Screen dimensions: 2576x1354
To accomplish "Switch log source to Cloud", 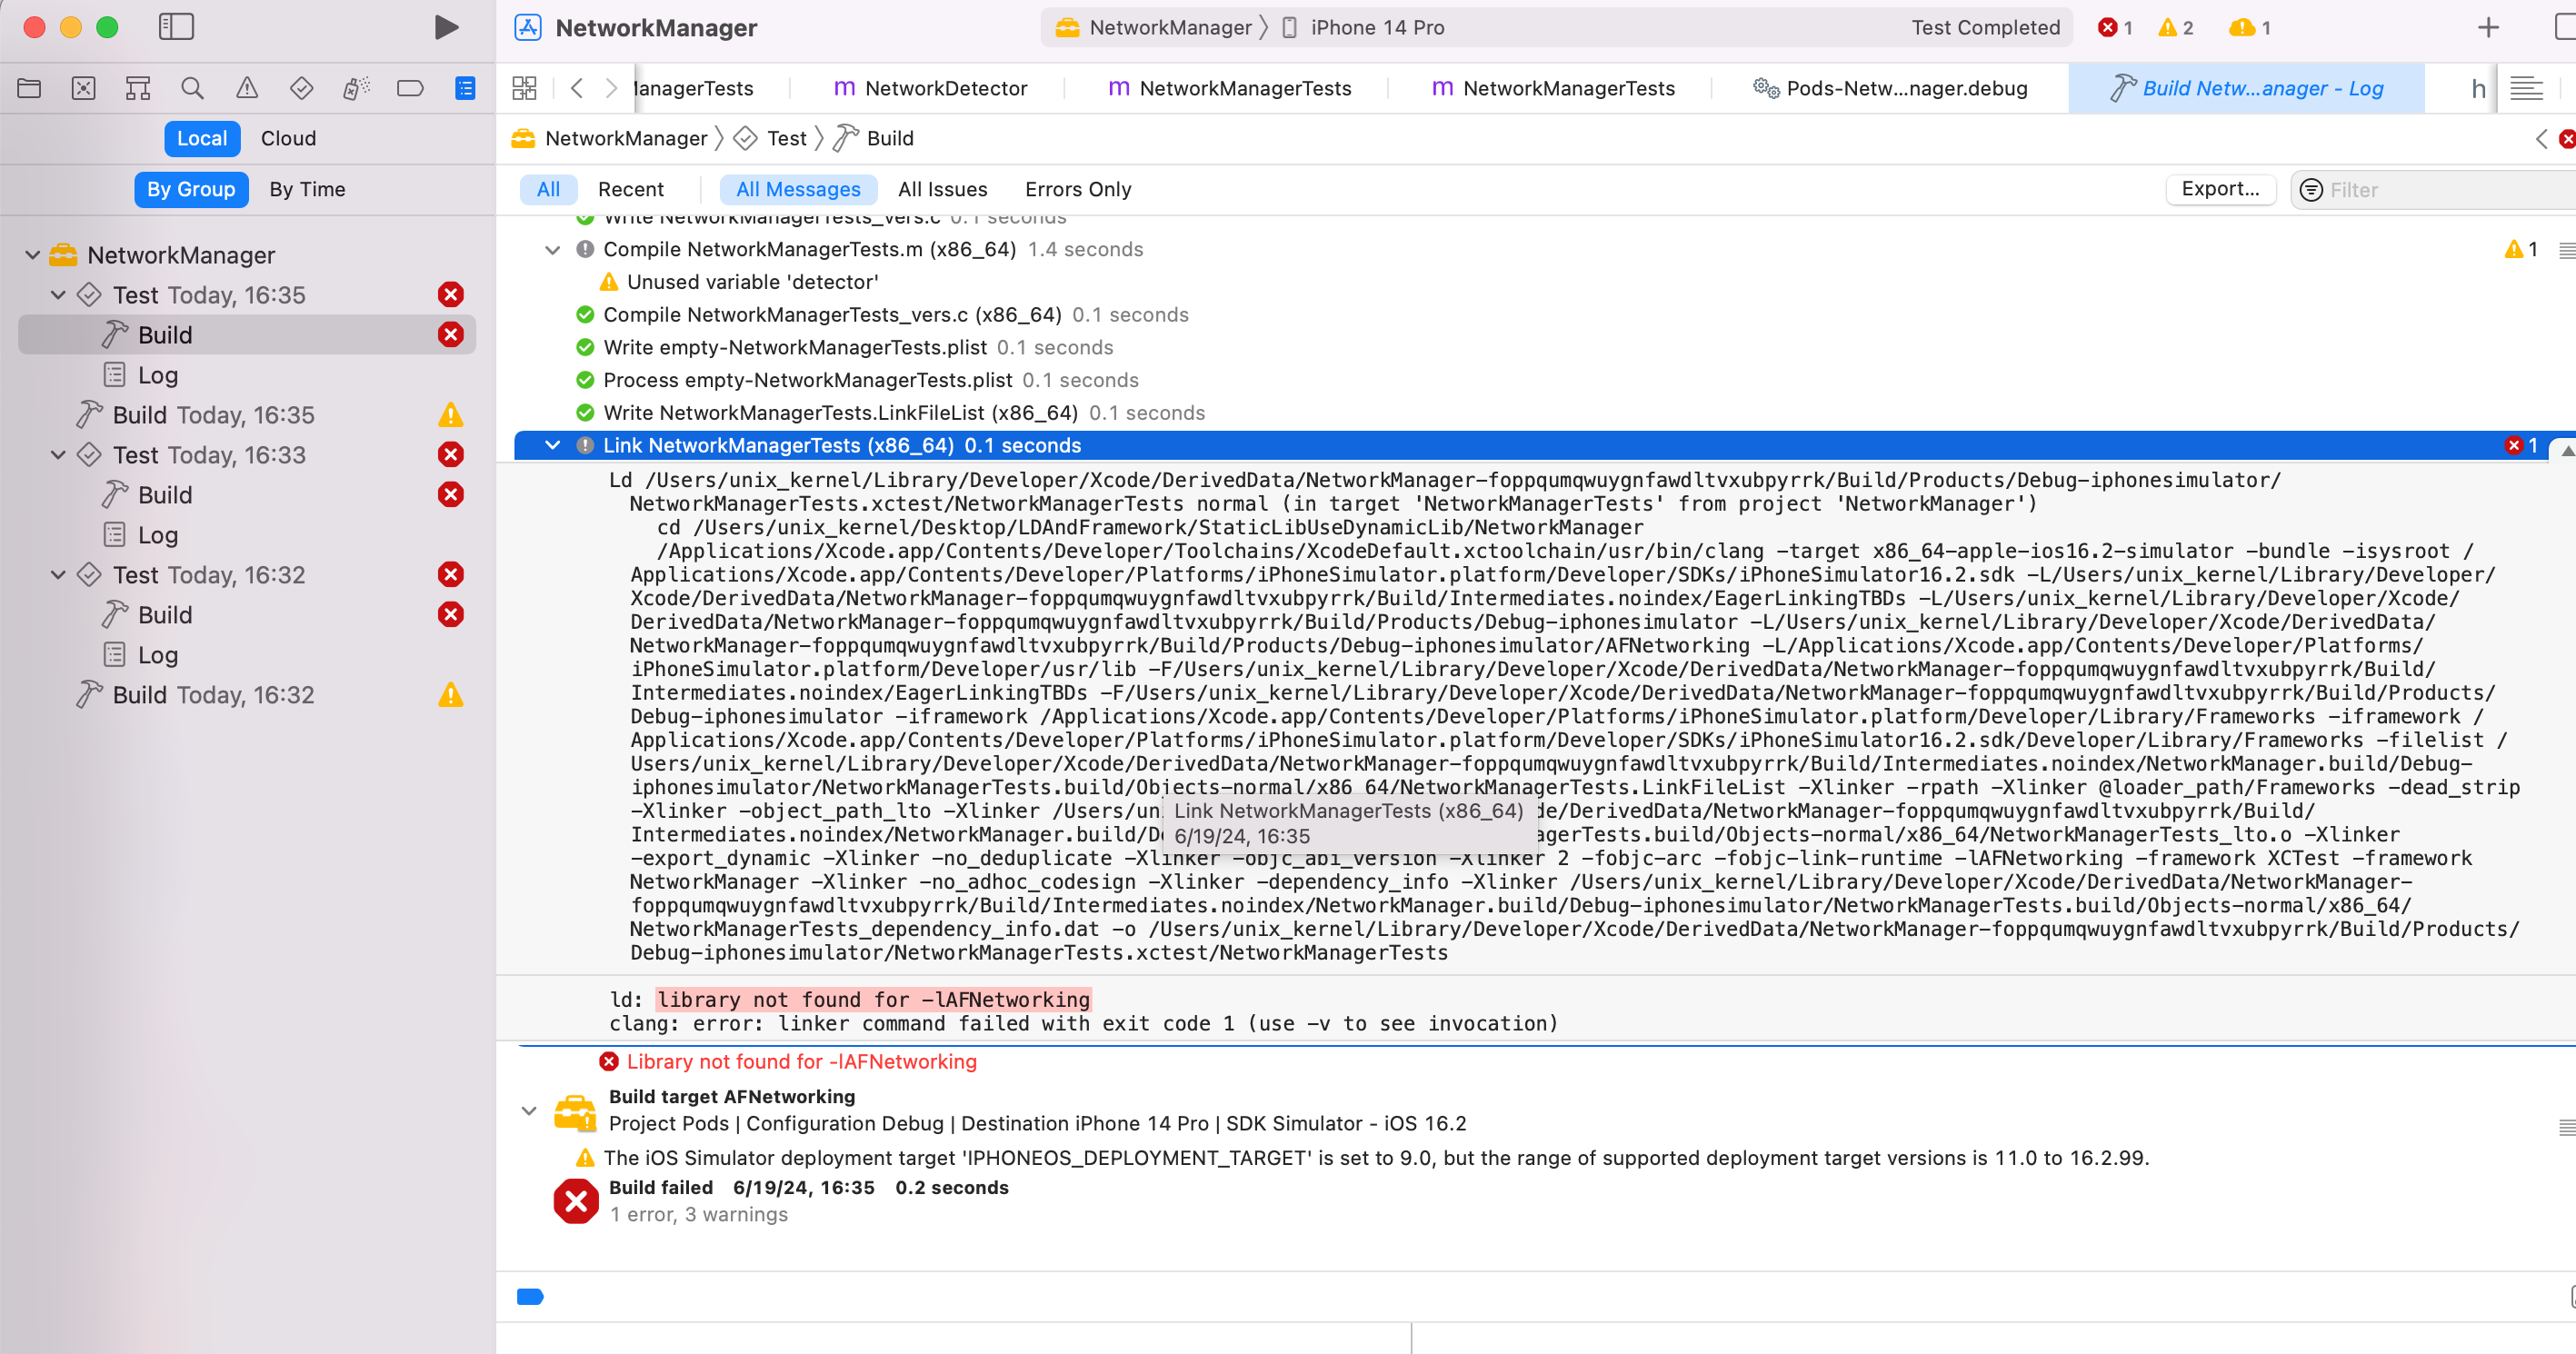I will click(288, 138).
